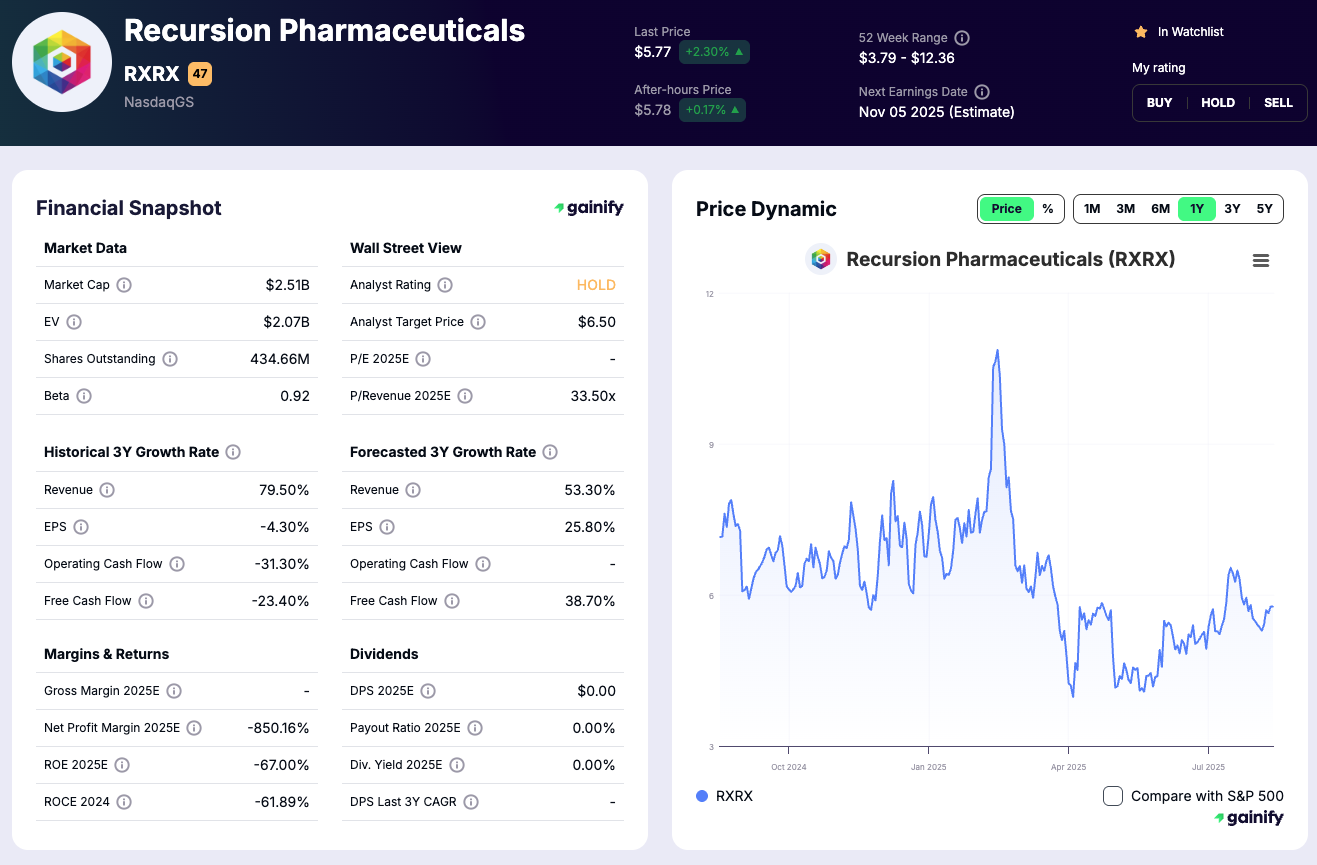Viewport: 1317px width, 865px height.
Task: Click the $2.51B Market Cap value
Action: pyautogui.click(x=288, y=285)
